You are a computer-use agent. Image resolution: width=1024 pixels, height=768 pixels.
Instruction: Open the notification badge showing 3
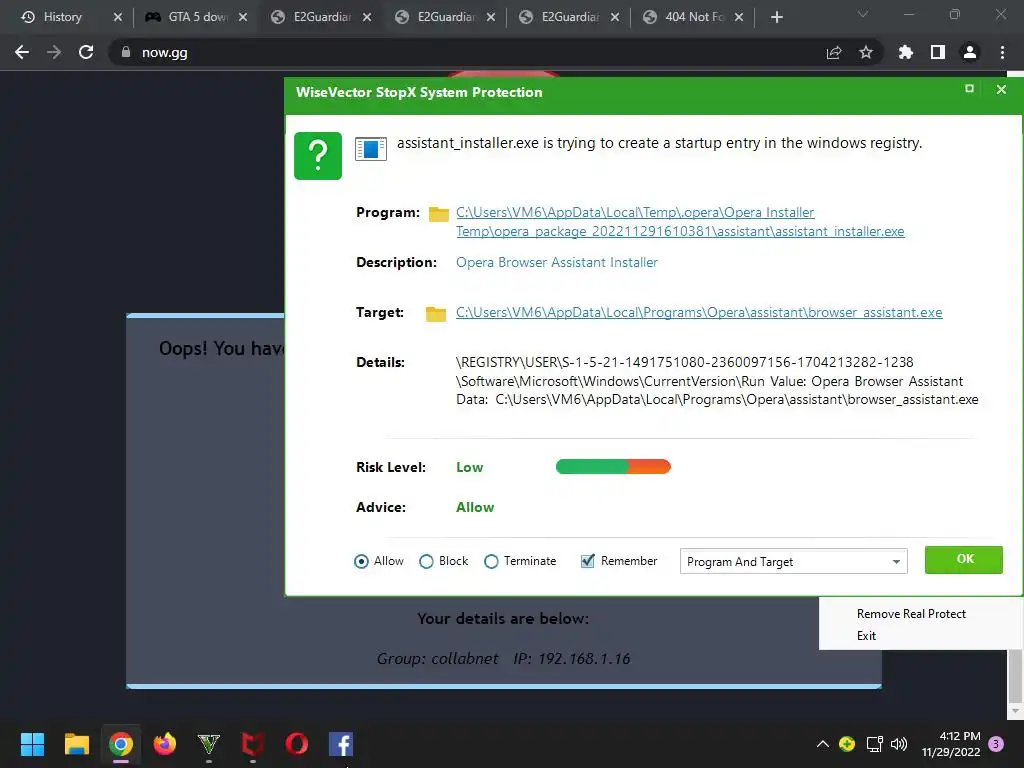pos(996,744)
